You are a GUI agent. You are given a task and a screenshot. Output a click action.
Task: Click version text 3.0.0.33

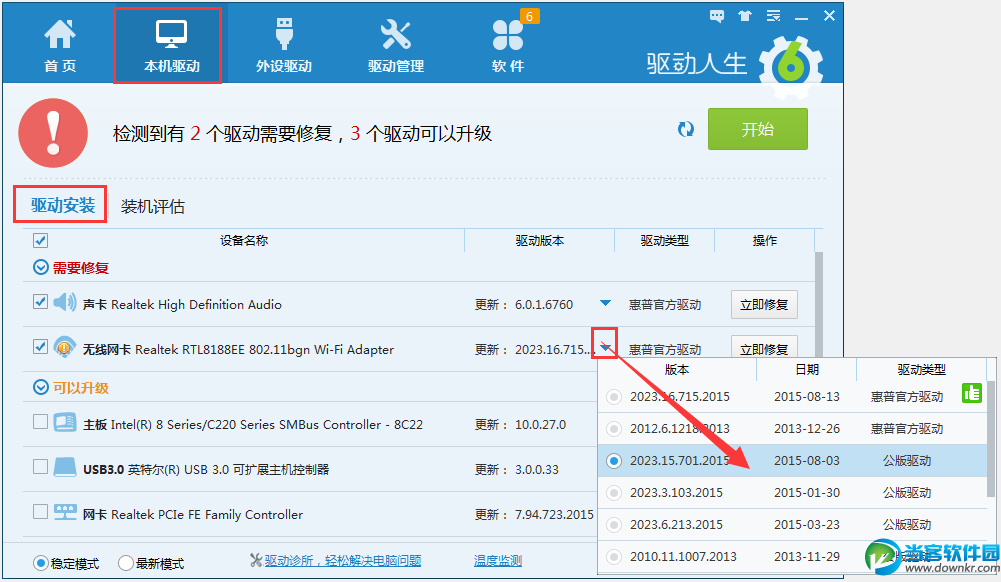pos(537,470)
